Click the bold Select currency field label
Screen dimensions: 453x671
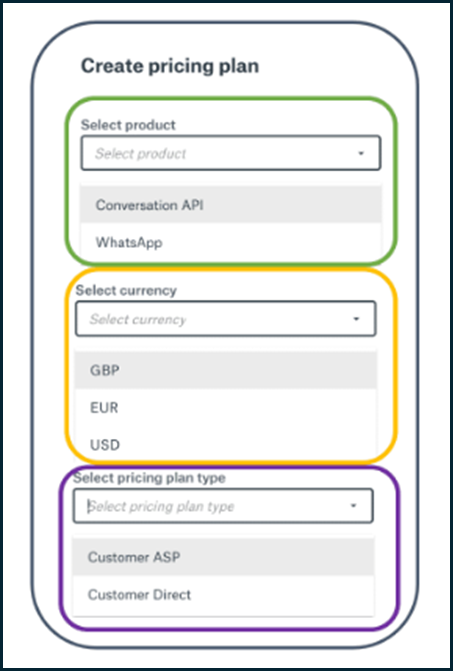pyautogui.click(x=126, y=291)
